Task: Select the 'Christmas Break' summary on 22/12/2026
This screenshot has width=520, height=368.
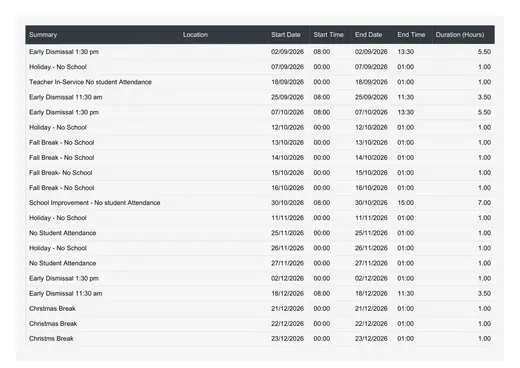Action: point(53,324)
